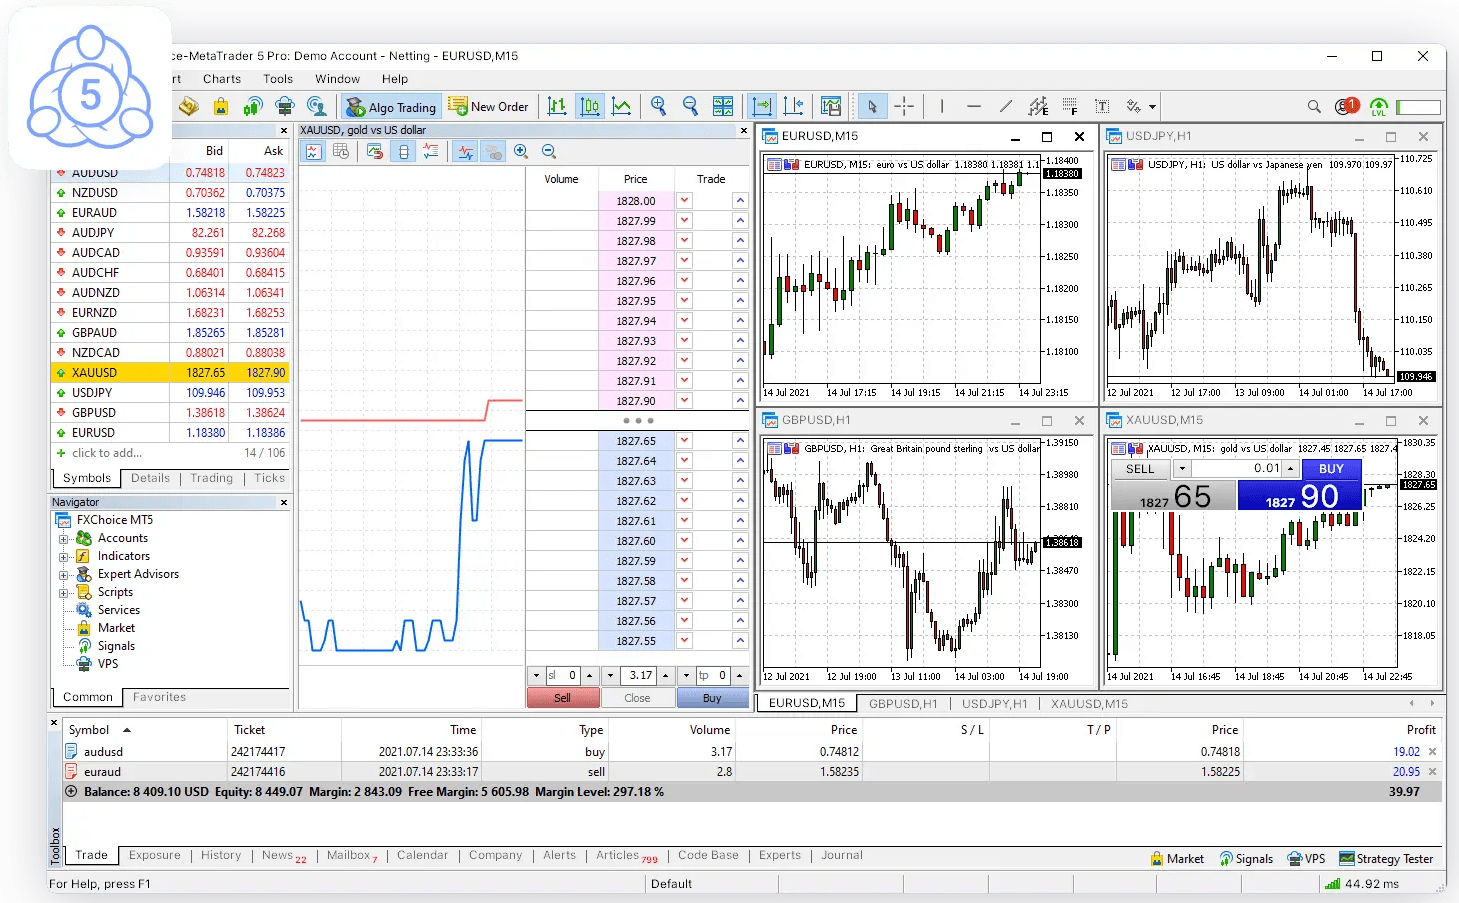Expand the Accounts tree node
1459x903 pixels.
click(64, 539)
